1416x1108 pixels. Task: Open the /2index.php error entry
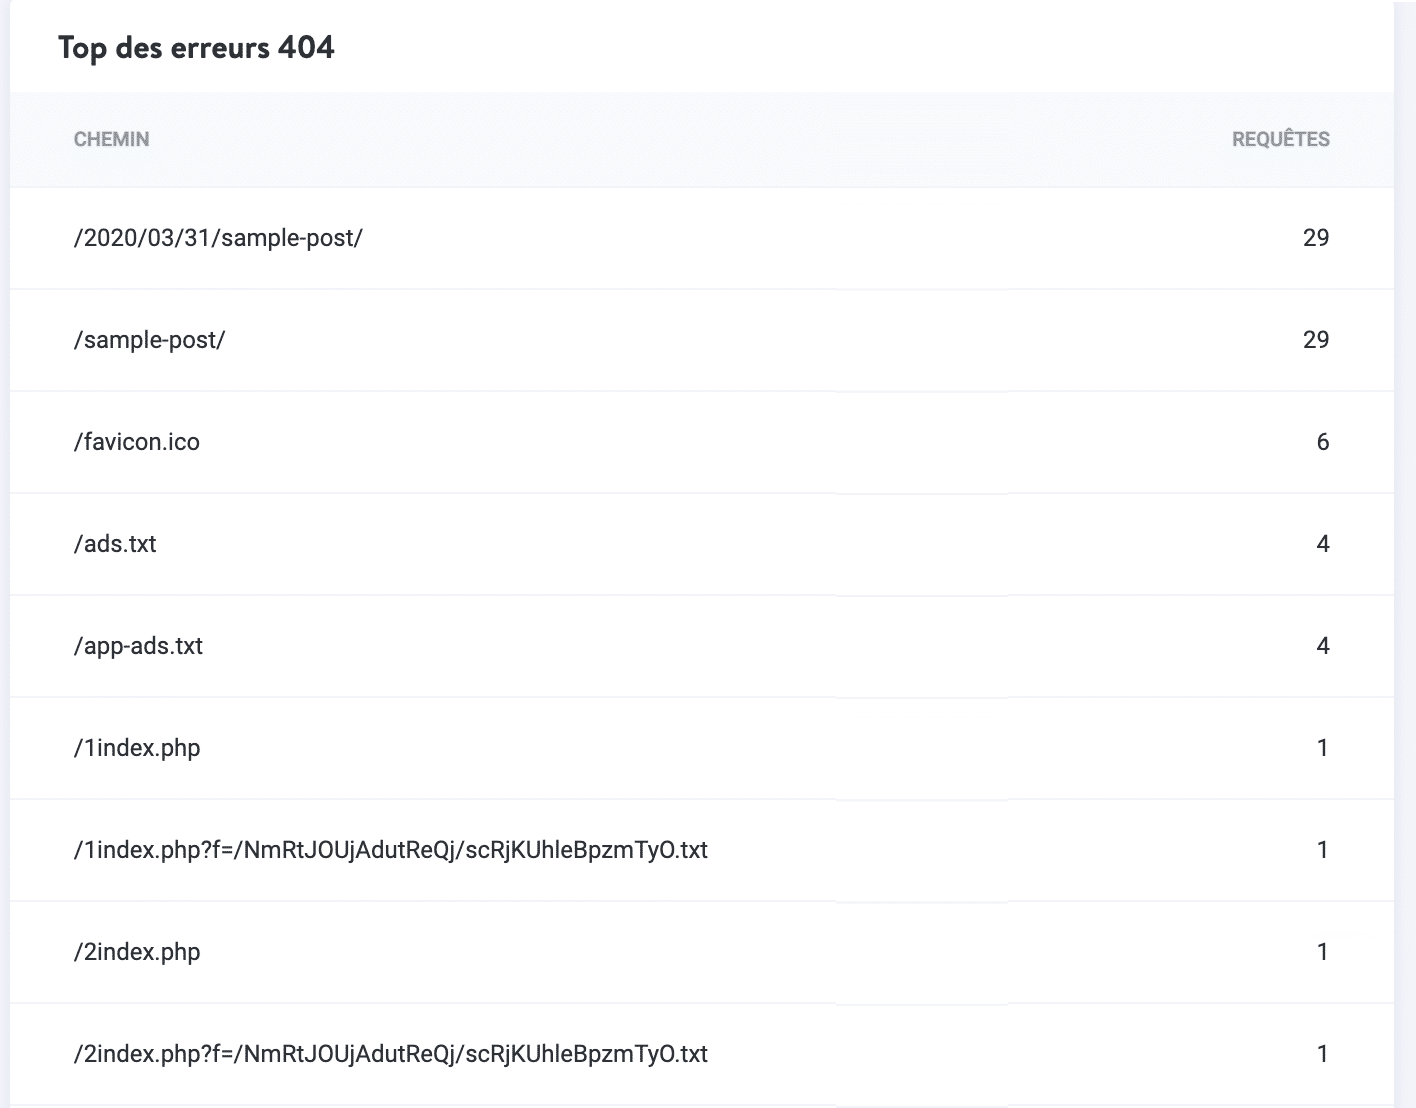click(x=137, y=952)
